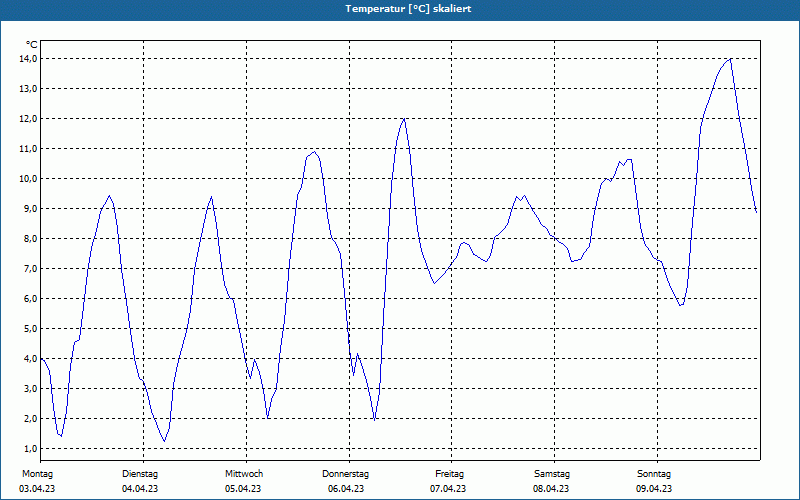Select the 'Montag' day label
The height and width of the screenshot is (500, 800).
[x=37, y=474]
